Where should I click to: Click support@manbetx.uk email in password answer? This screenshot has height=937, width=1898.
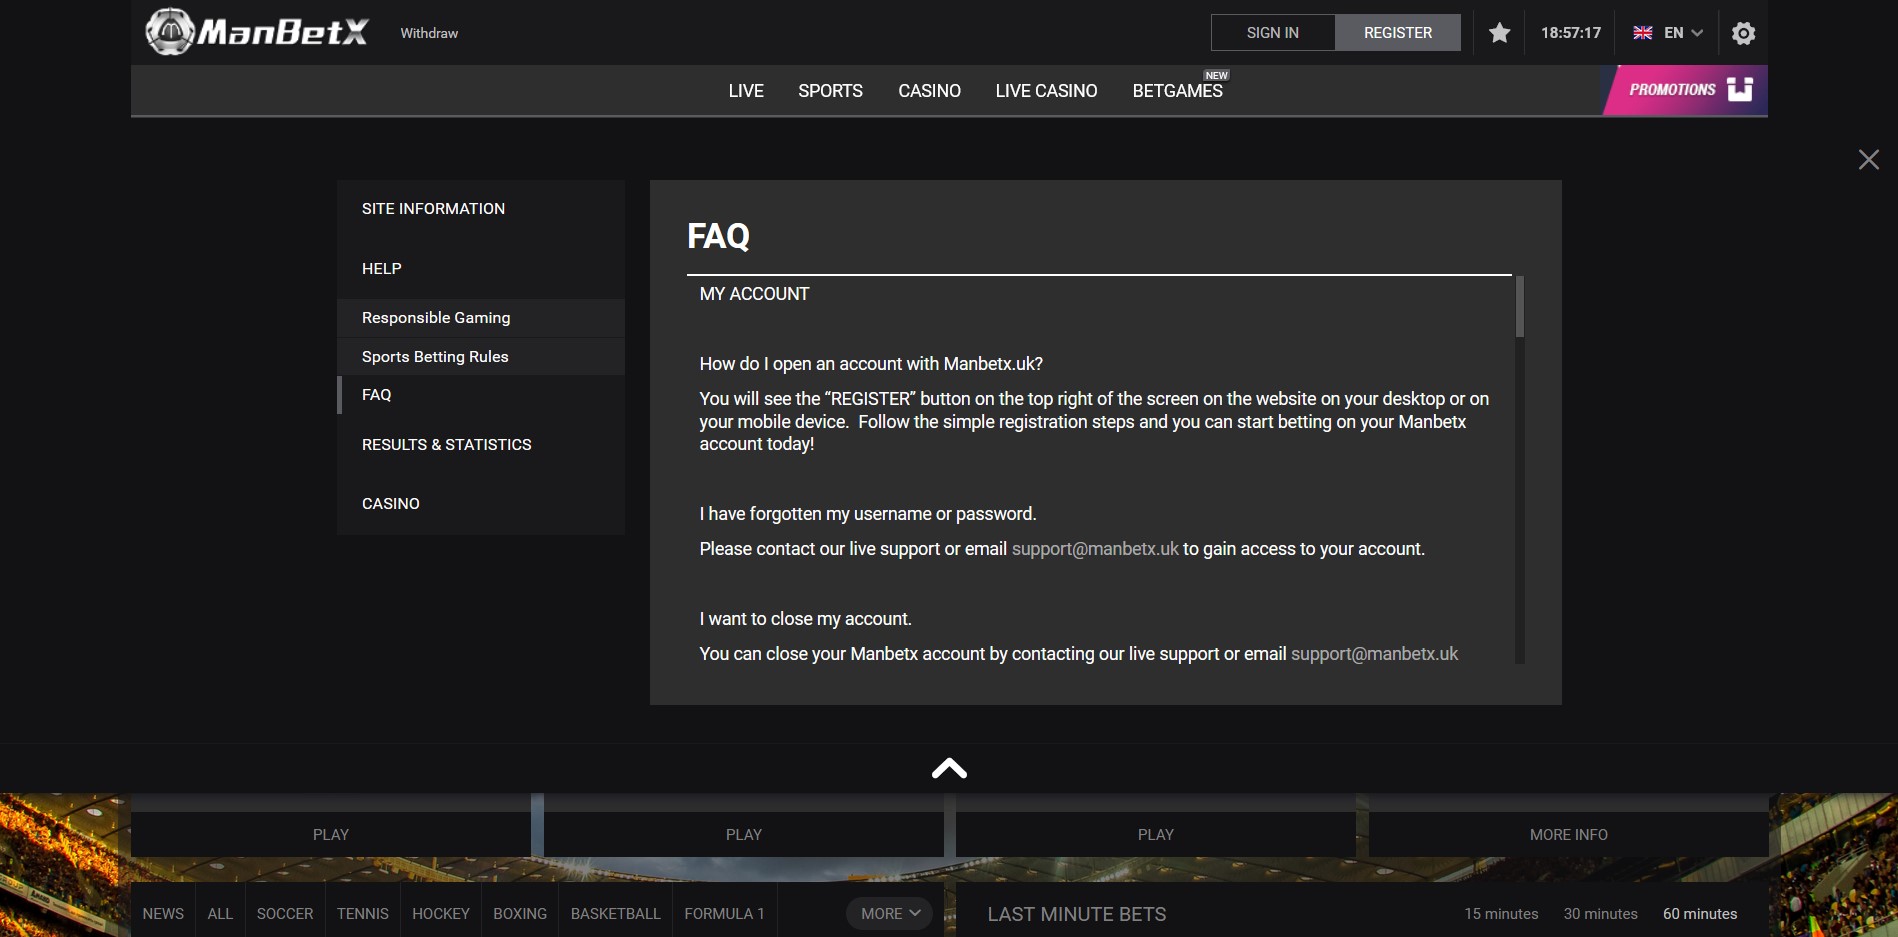(1095, 549)
